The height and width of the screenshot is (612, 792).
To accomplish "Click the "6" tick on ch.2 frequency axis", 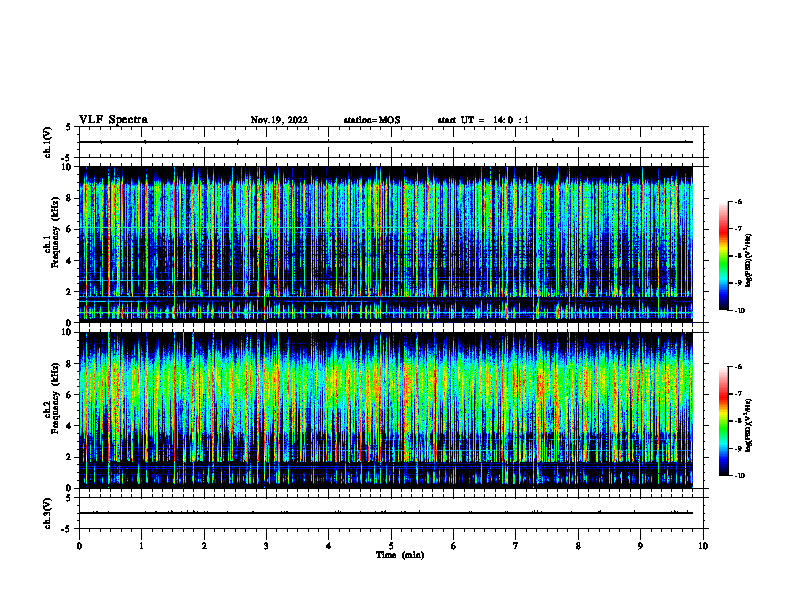I will coord(70,395).
